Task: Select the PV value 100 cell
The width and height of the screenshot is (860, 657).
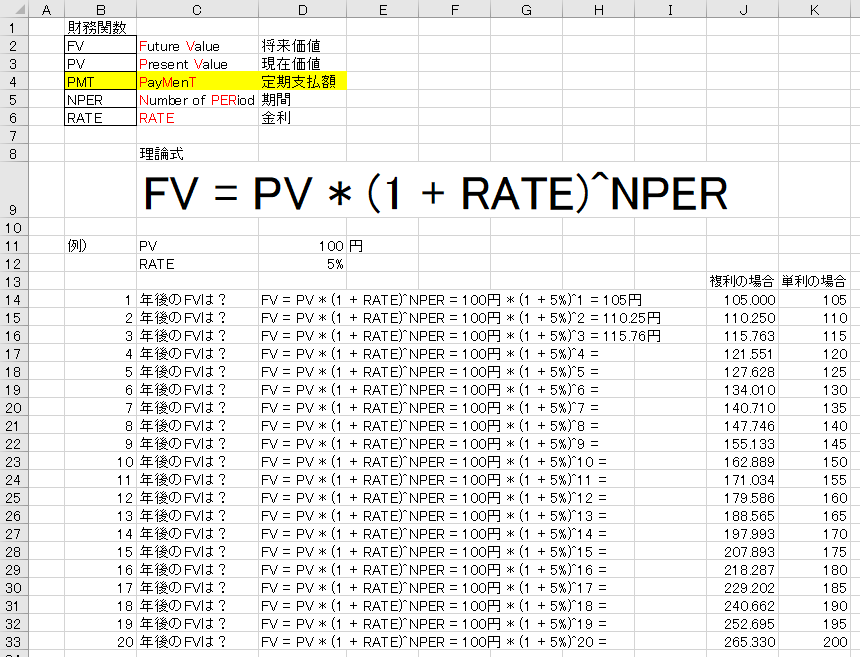Action: coord(302,246)
